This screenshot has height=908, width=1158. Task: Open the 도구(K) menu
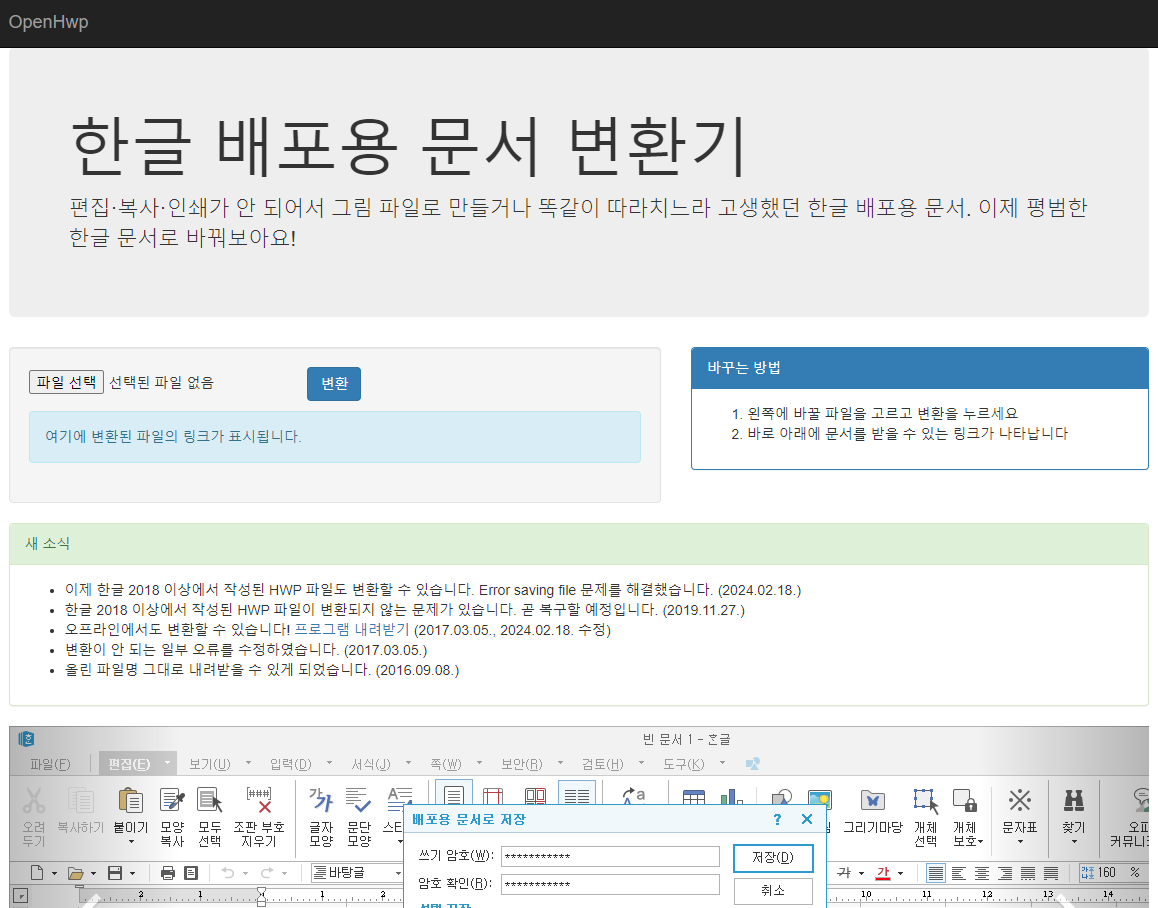[x=684, y=764]
